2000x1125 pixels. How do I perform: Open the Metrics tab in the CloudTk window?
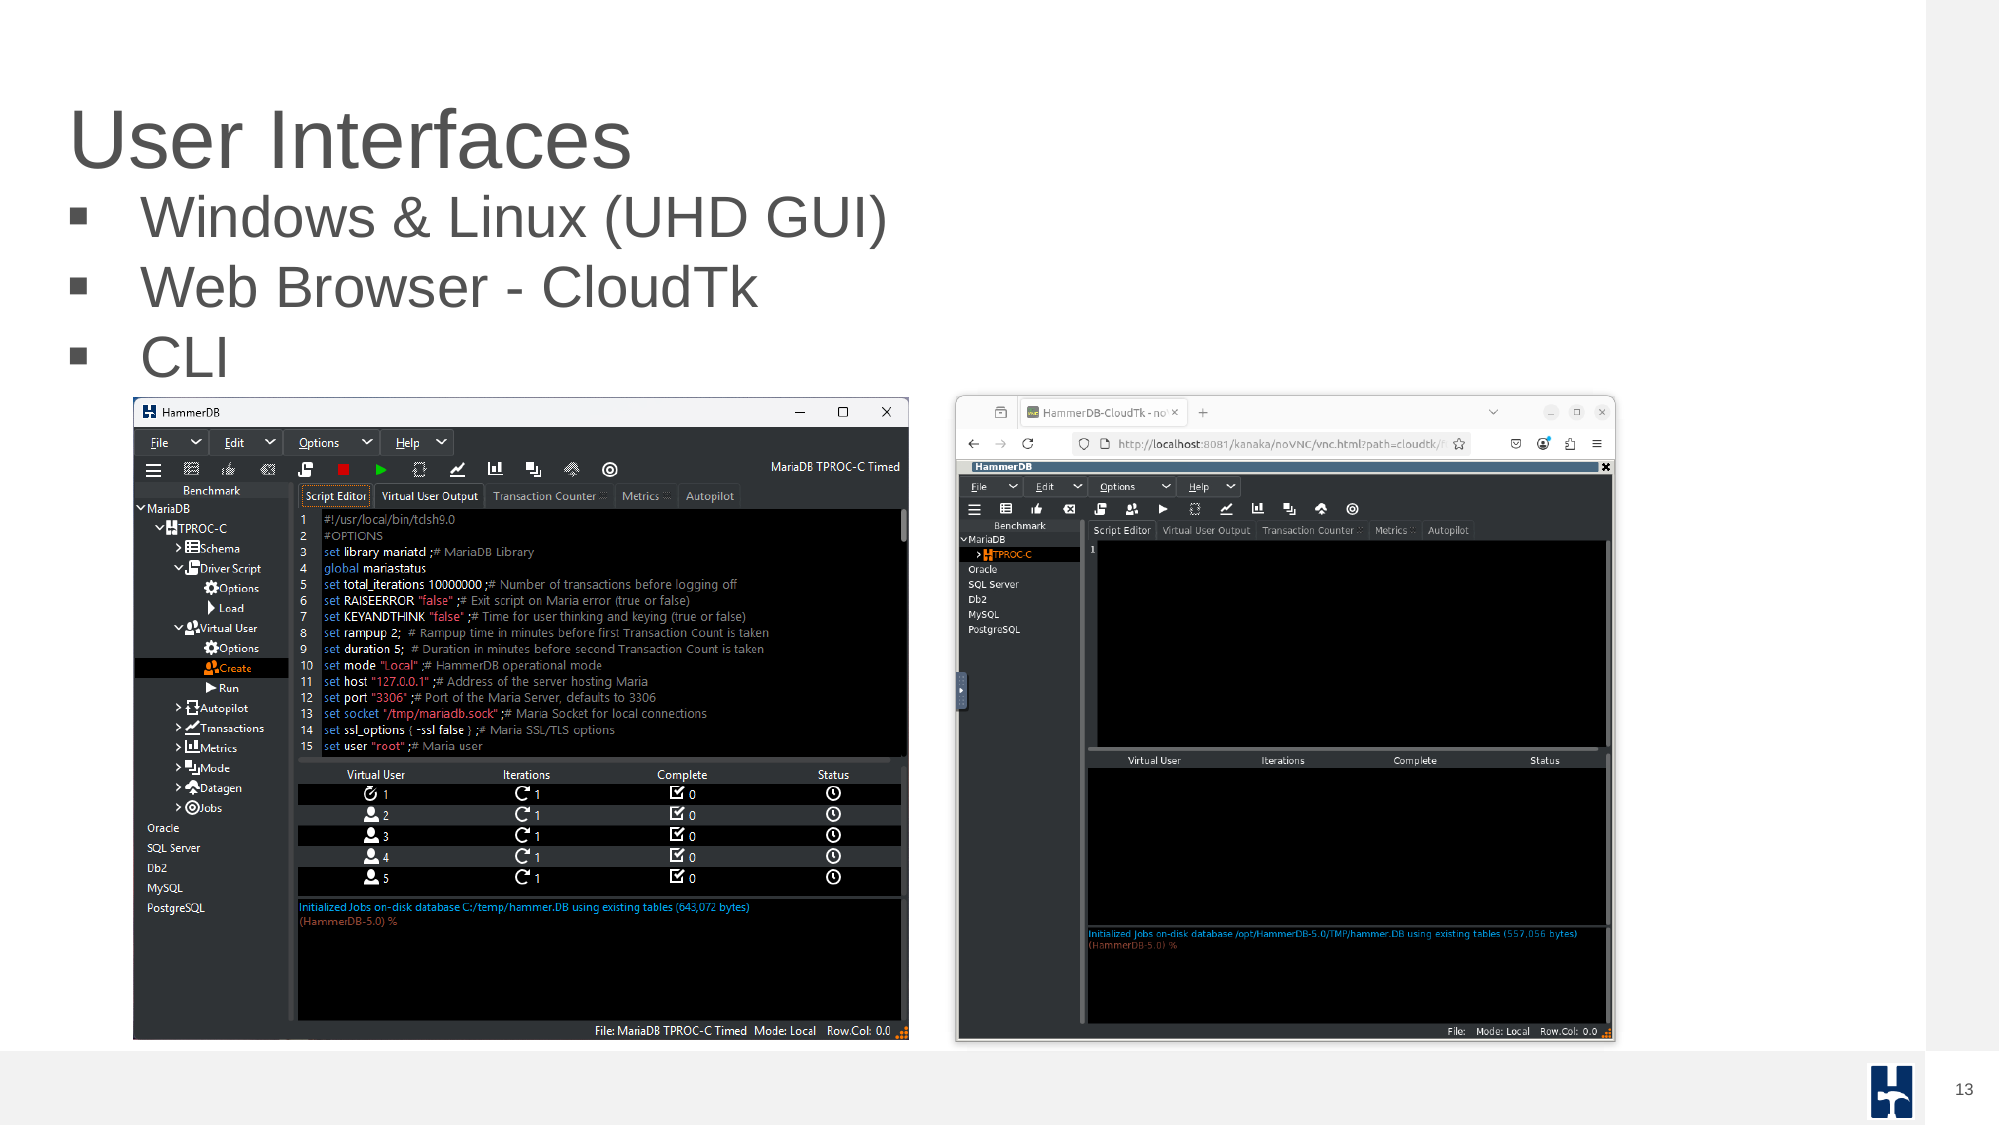1393,531
